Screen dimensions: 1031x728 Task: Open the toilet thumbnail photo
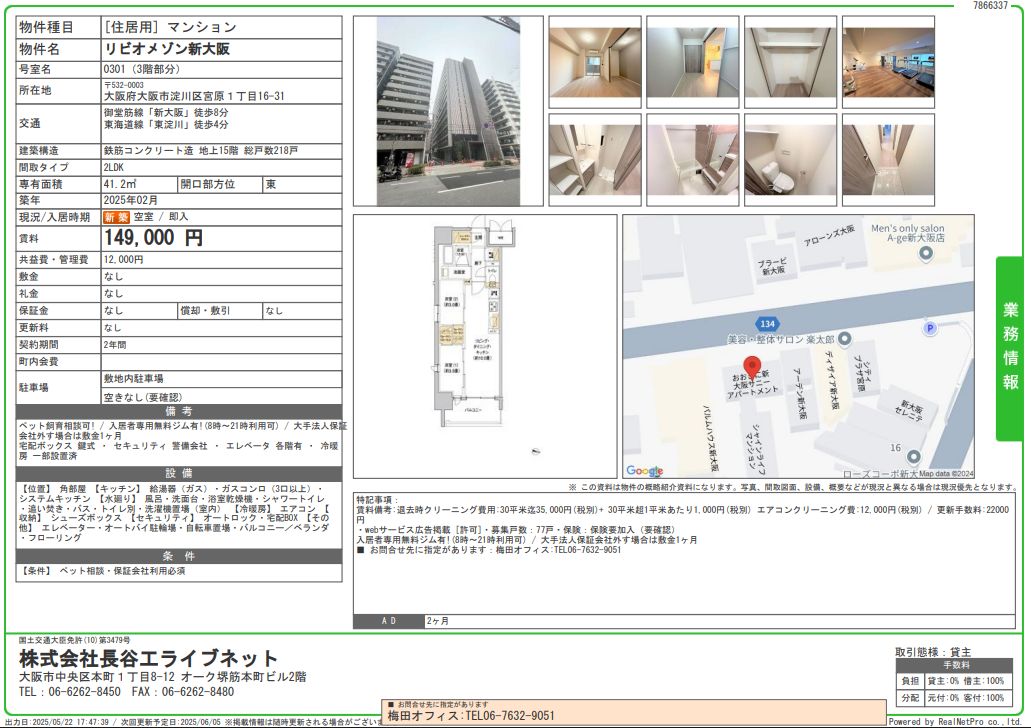pyautogui.click(x=790, y=160)
